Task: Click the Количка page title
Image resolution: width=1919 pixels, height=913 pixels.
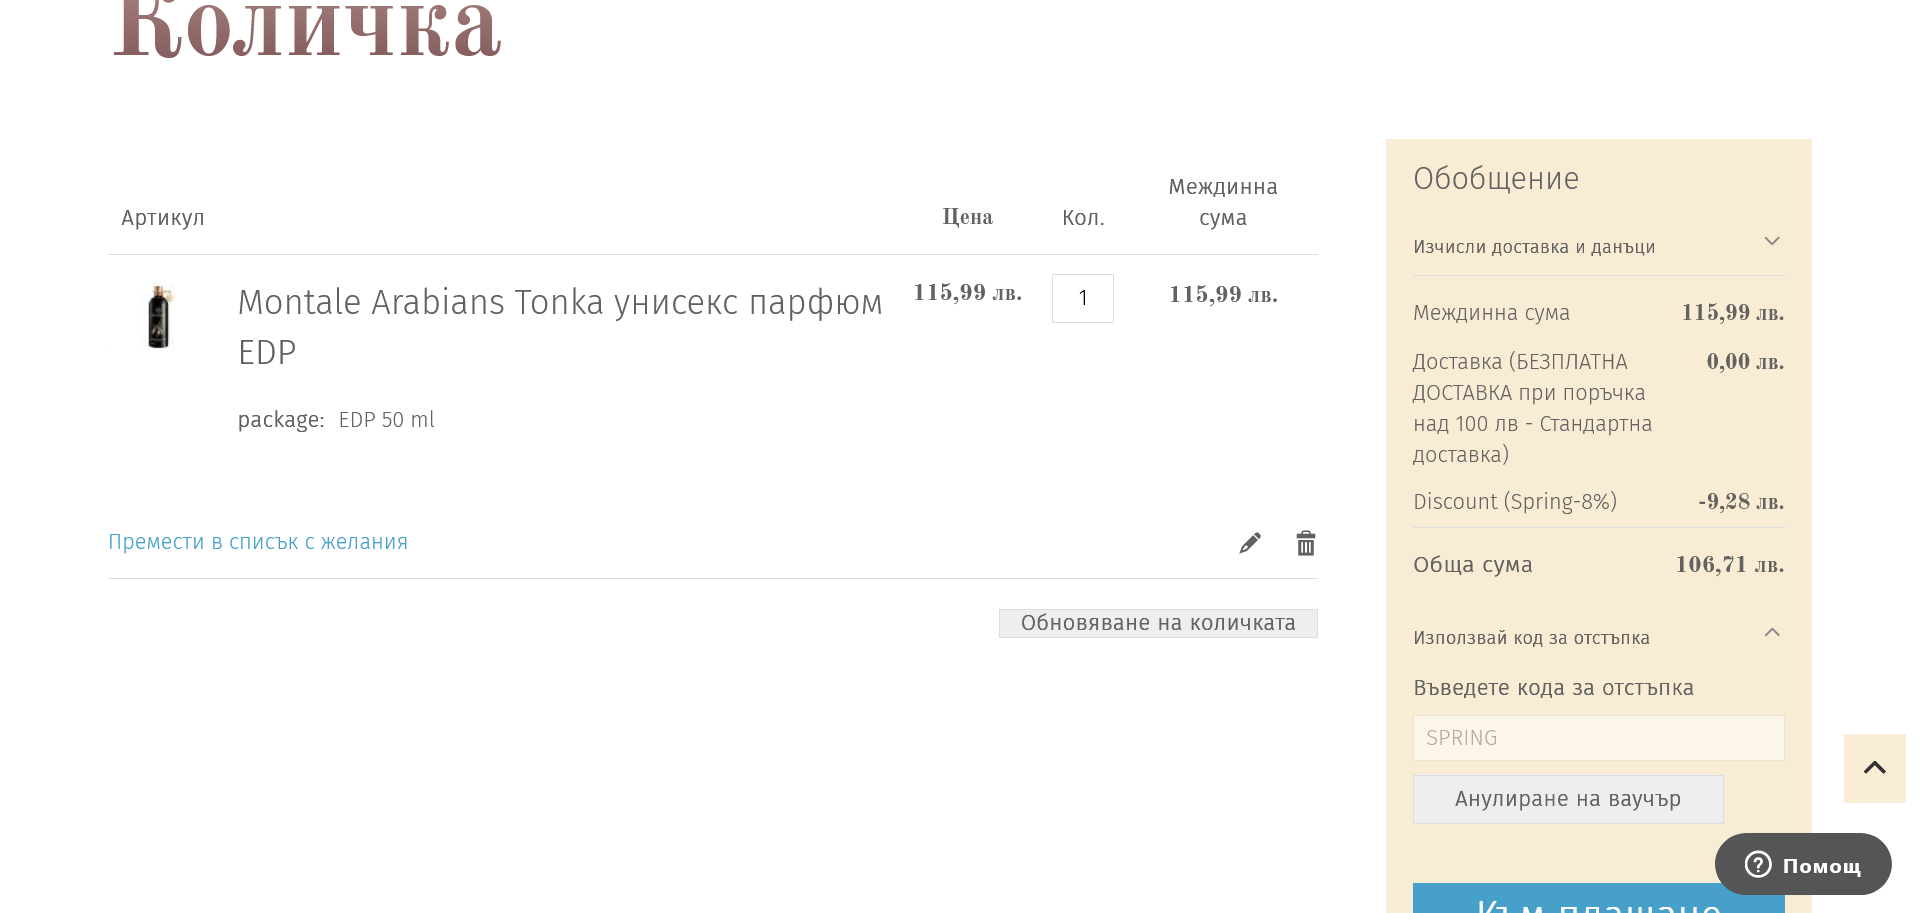Action: pyautogui.click(x=307, y=28)
